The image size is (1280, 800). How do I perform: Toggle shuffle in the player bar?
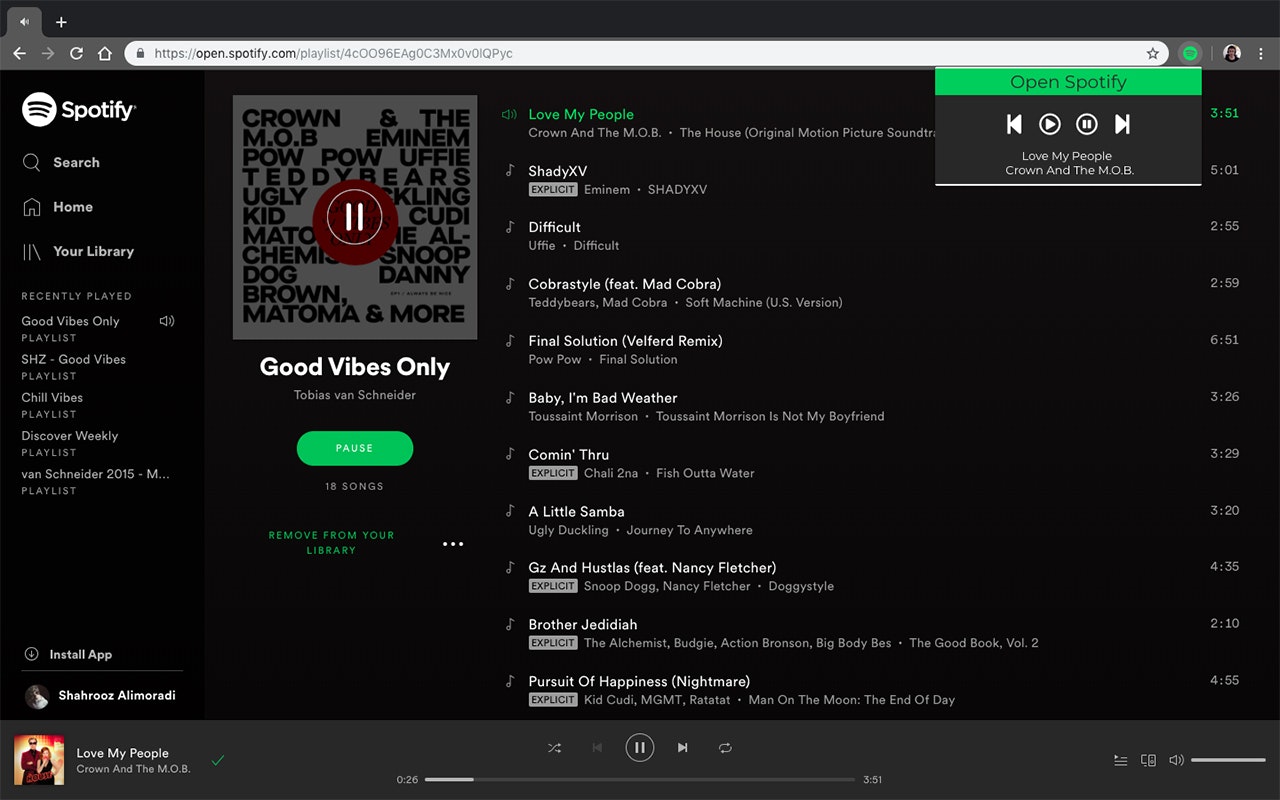[x=554, y=747]
